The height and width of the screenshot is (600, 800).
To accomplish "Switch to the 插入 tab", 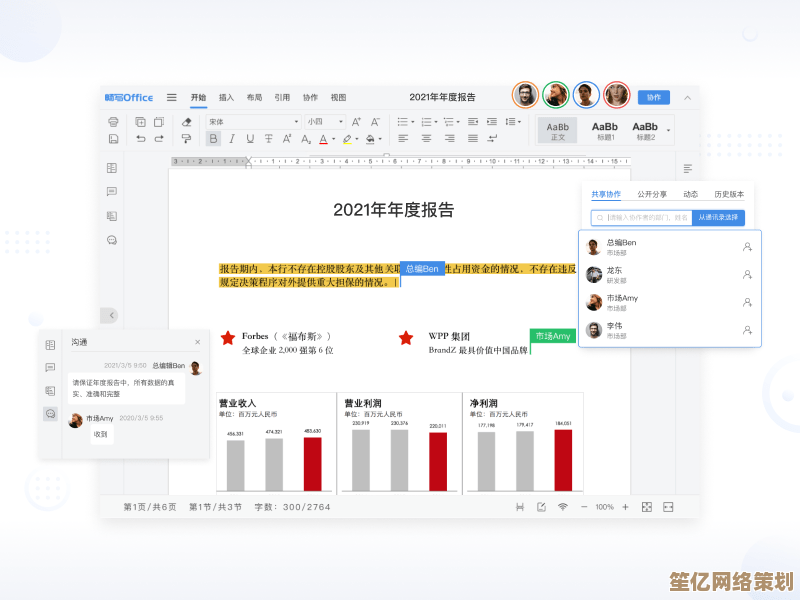I will point(226,97).
